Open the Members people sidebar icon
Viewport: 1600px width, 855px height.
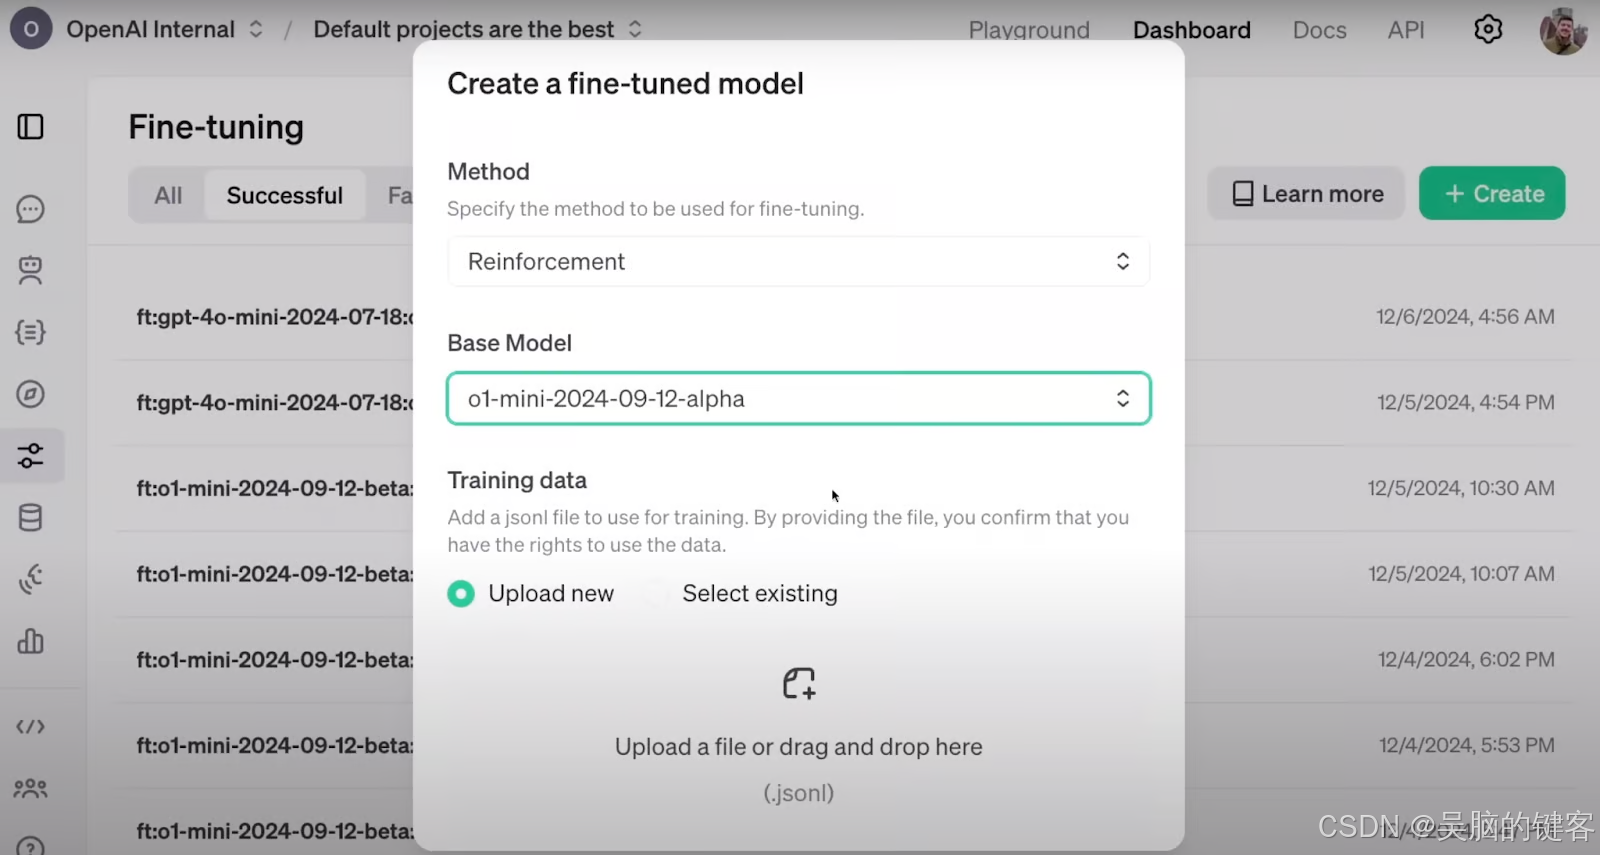30,788
